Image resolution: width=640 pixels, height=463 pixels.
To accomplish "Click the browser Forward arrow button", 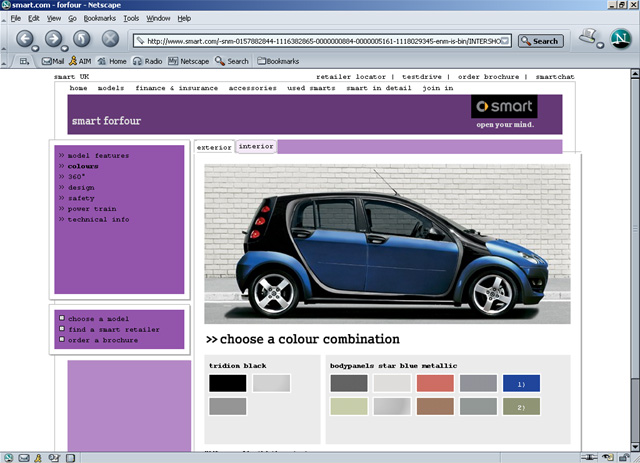I will click(x=55, y=40).
